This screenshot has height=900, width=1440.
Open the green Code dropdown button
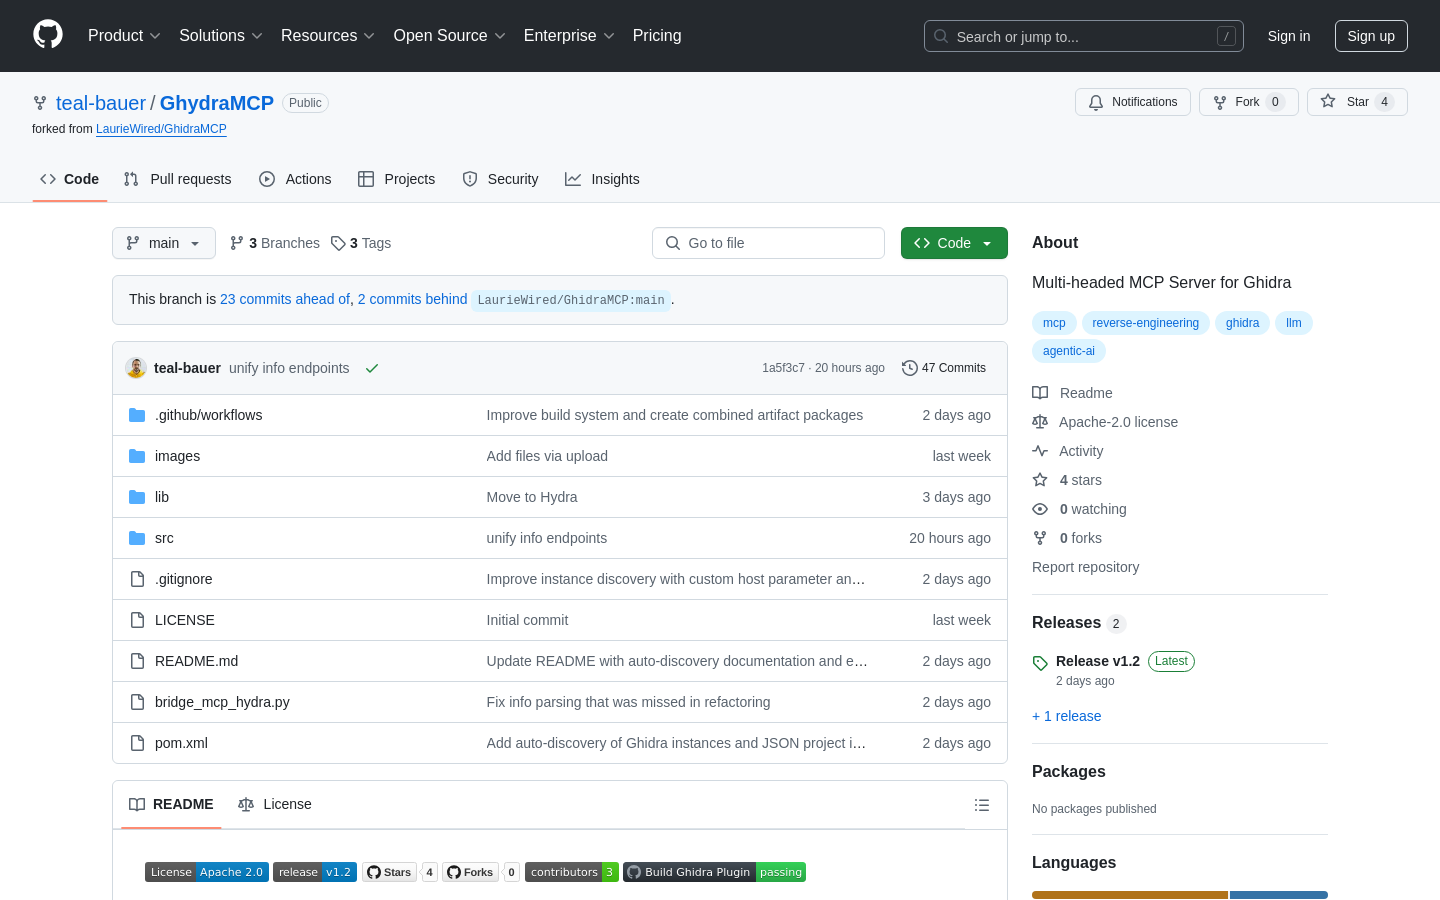(x=954, y=243)
